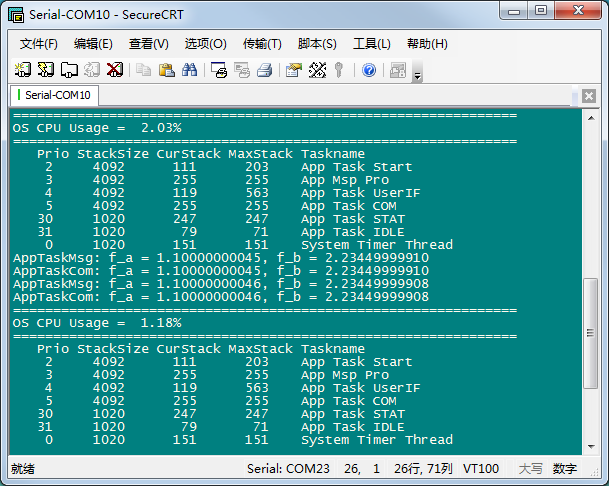Open the 传输(T) menu
This screenshot has height=486, width=609.
pyautogui.click(x=262, y=44)
